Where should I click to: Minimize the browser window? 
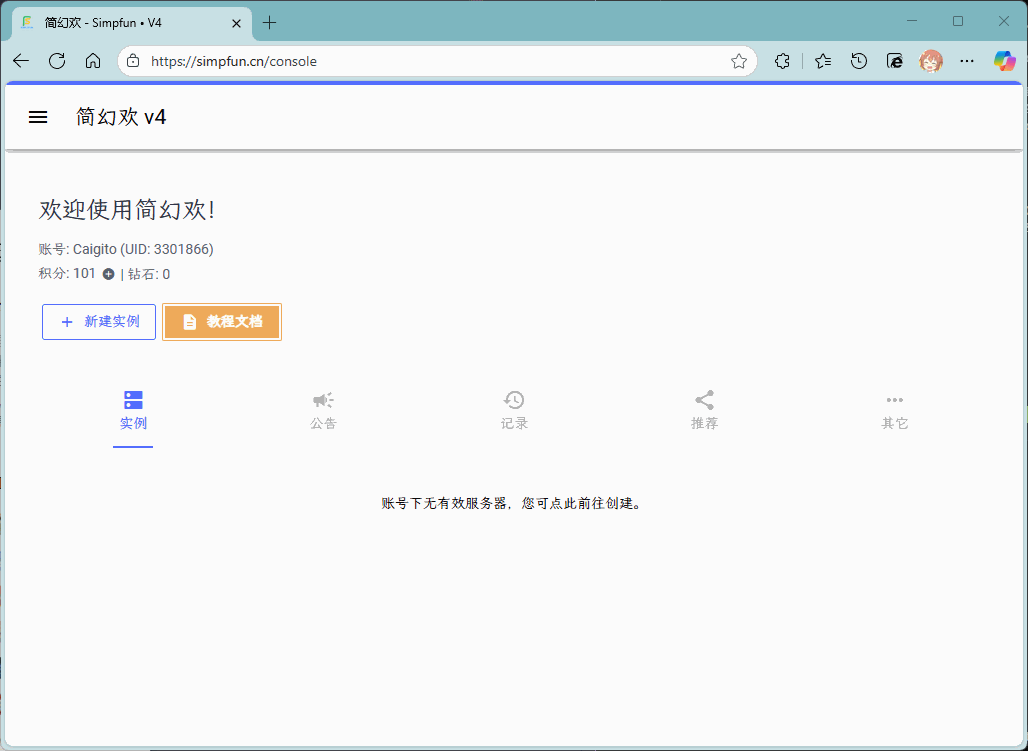(912, 21)
